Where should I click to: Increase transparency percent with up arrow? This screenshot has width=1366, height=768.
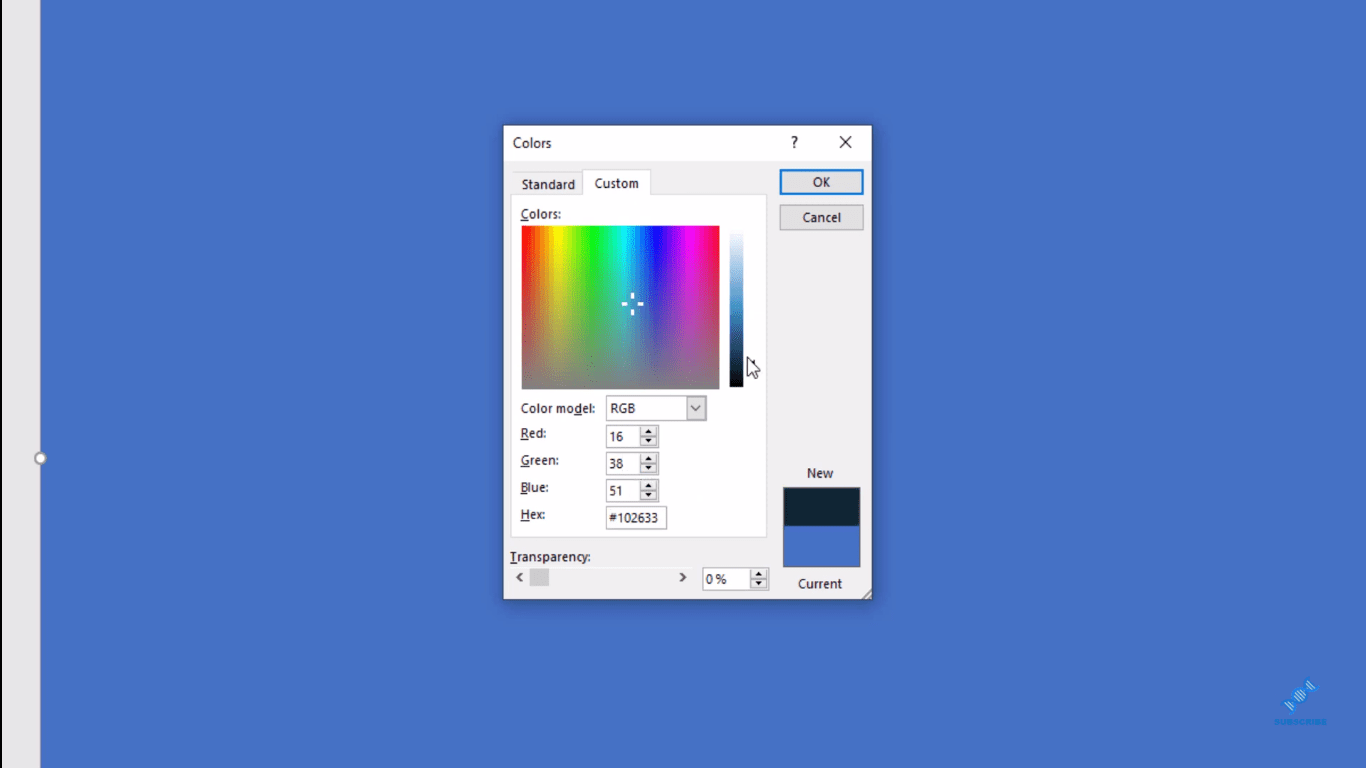click(x=759, y=574)
